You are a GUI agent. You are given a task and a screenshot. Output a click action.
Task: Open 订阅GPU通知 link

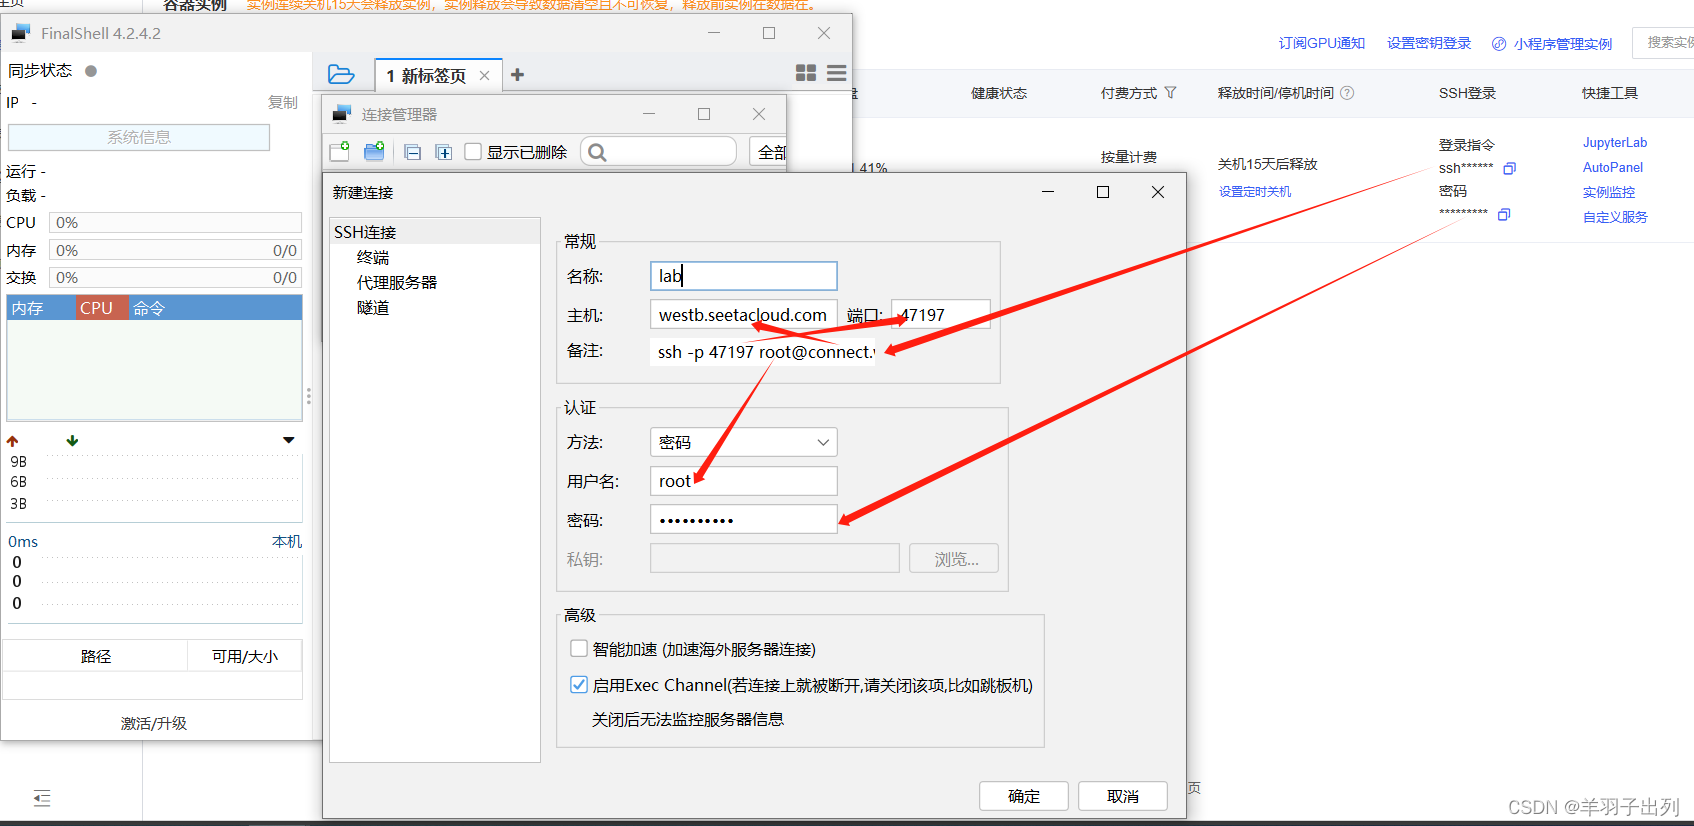pyautogui.click(x=1322, y=43)
